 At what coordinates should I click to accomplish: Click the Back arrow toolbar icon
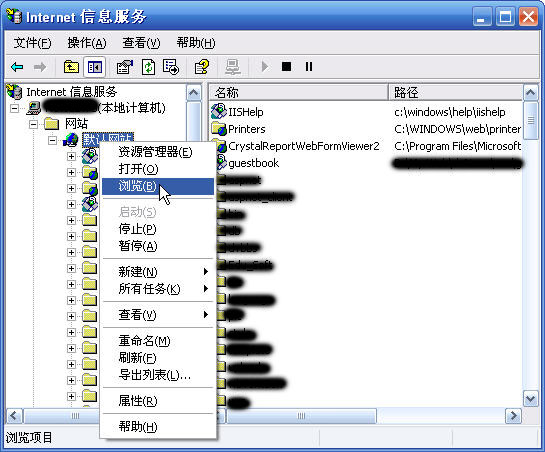click(x=17, y=66)
